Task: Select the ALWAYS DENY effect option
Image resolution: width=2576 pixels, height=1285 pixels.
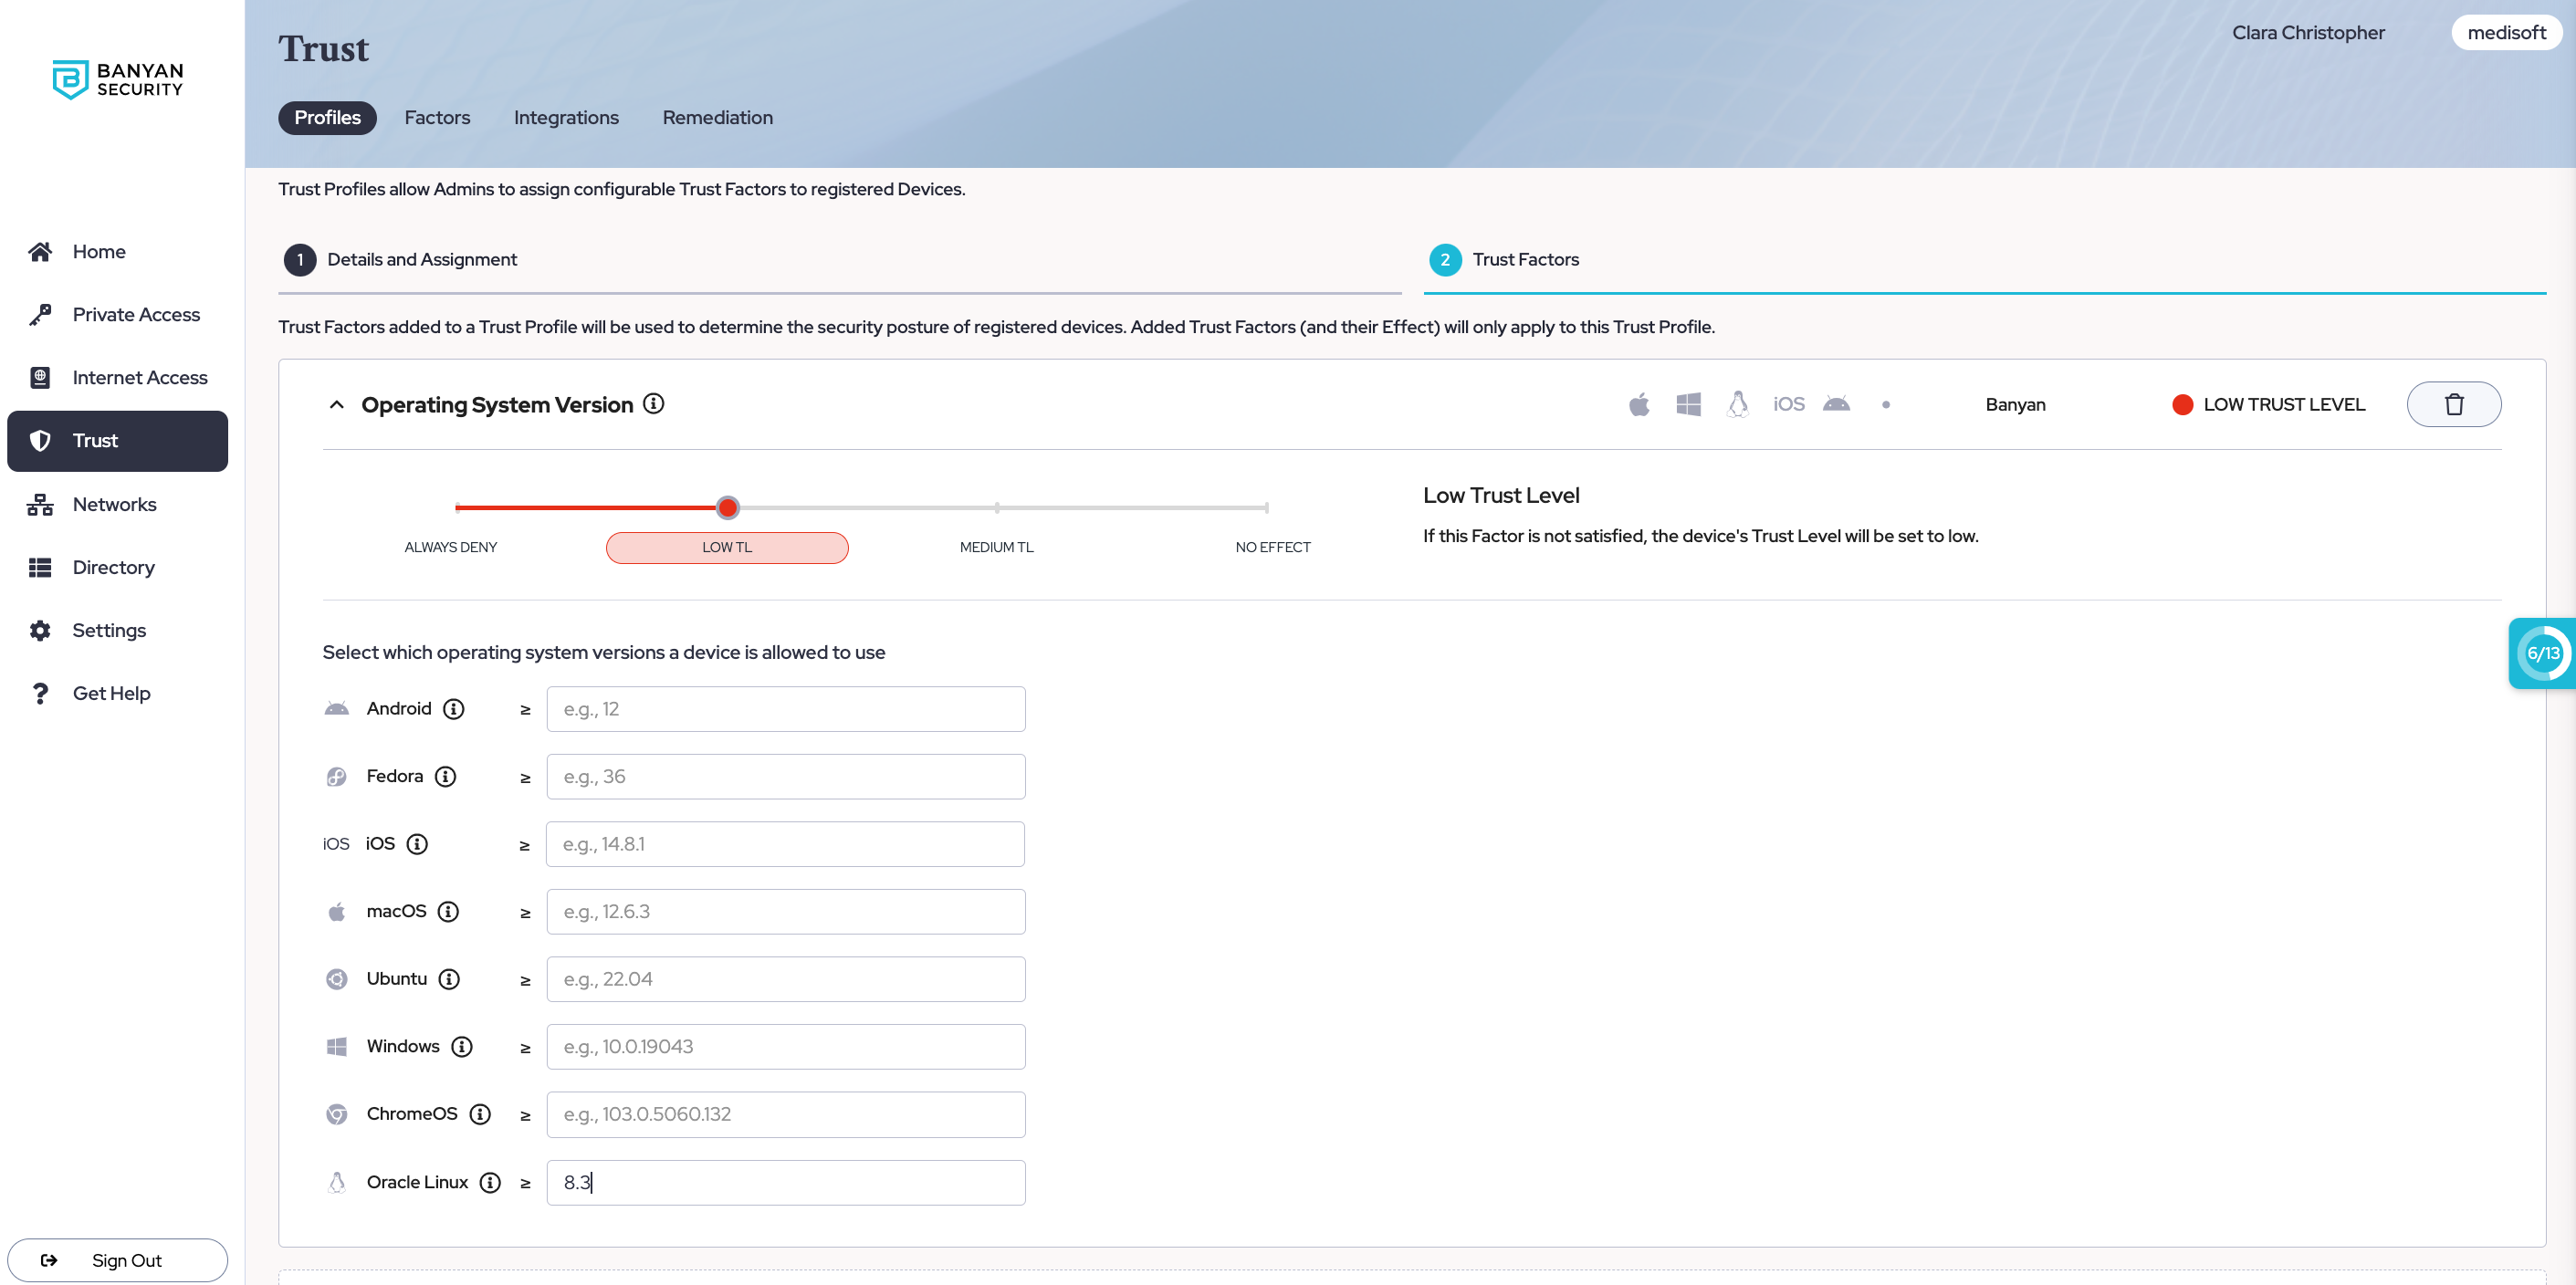Action: pos(450,547)
